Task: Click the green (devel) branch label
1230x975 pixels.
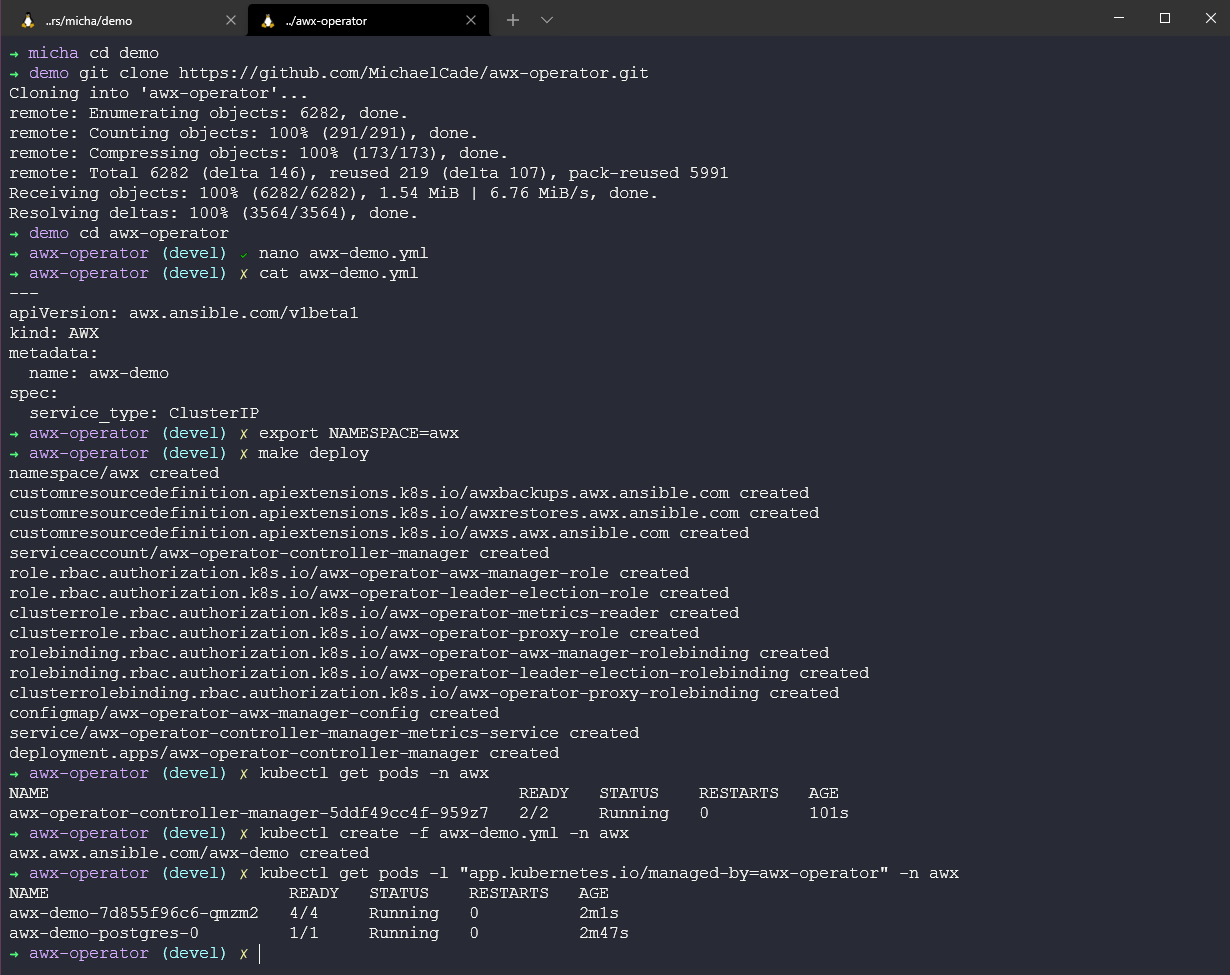Action: (x=194, y=253)
